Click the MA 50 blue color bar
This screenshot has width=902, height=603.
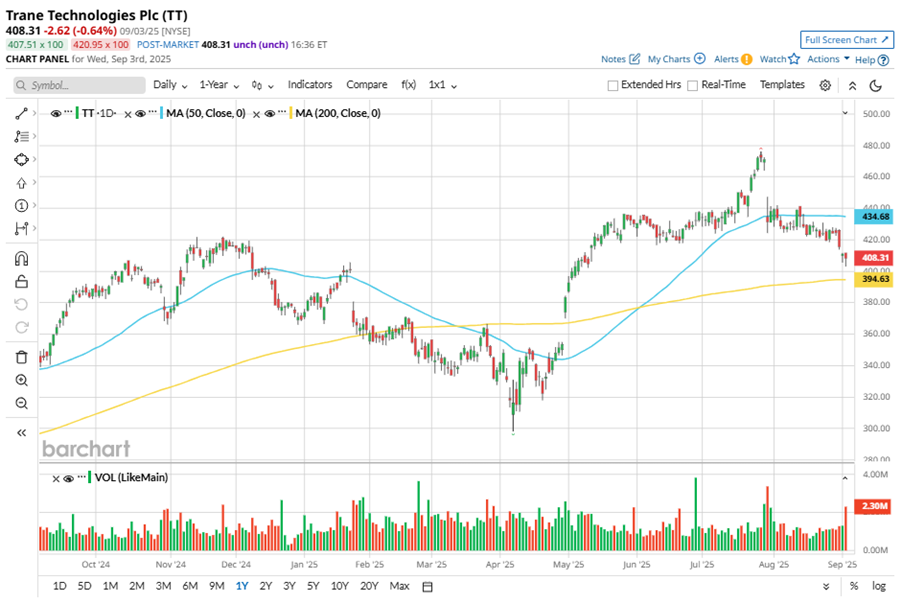pos(162,113)
